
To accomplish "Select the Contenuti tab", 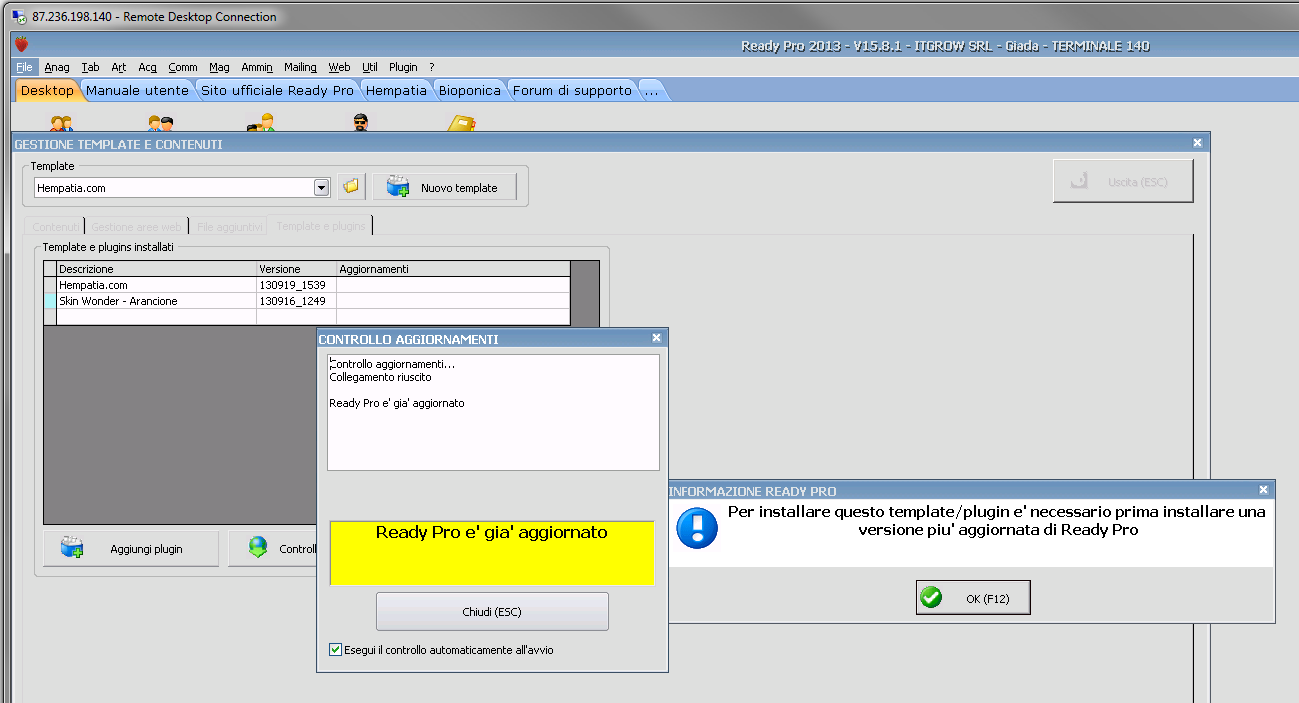I will tap(56, 227).
